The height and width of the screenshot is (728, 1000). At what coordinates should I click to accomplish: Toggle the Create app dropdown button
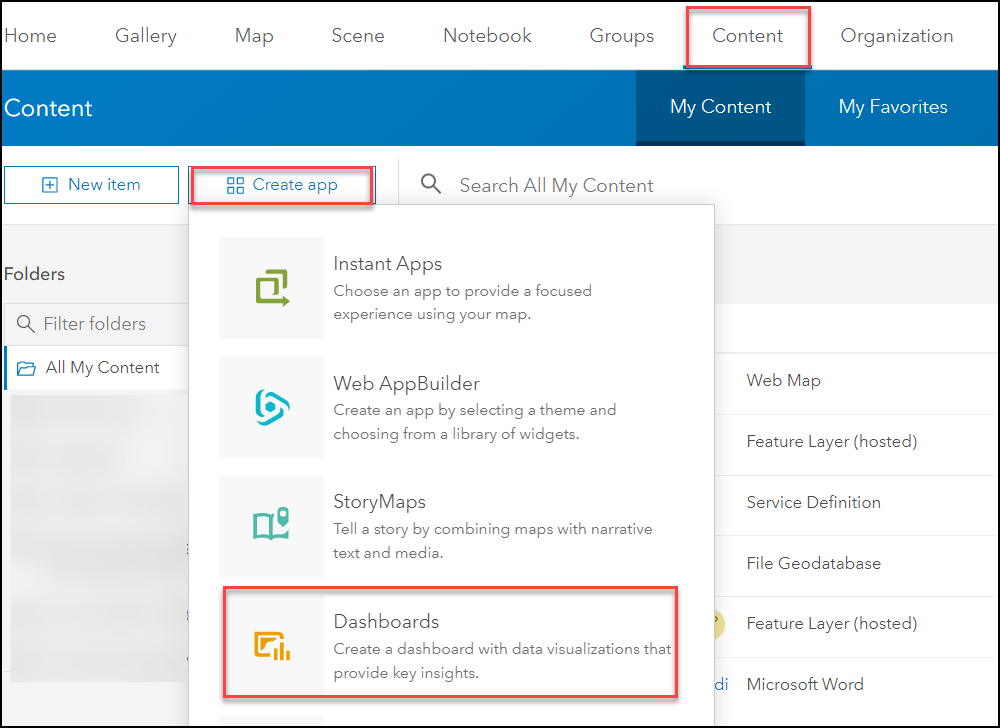[282, 185]
